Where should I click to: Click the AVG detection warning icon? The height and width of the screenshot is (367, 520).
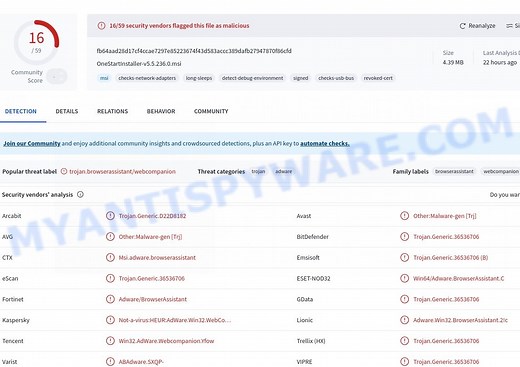(x=110, y=237)
